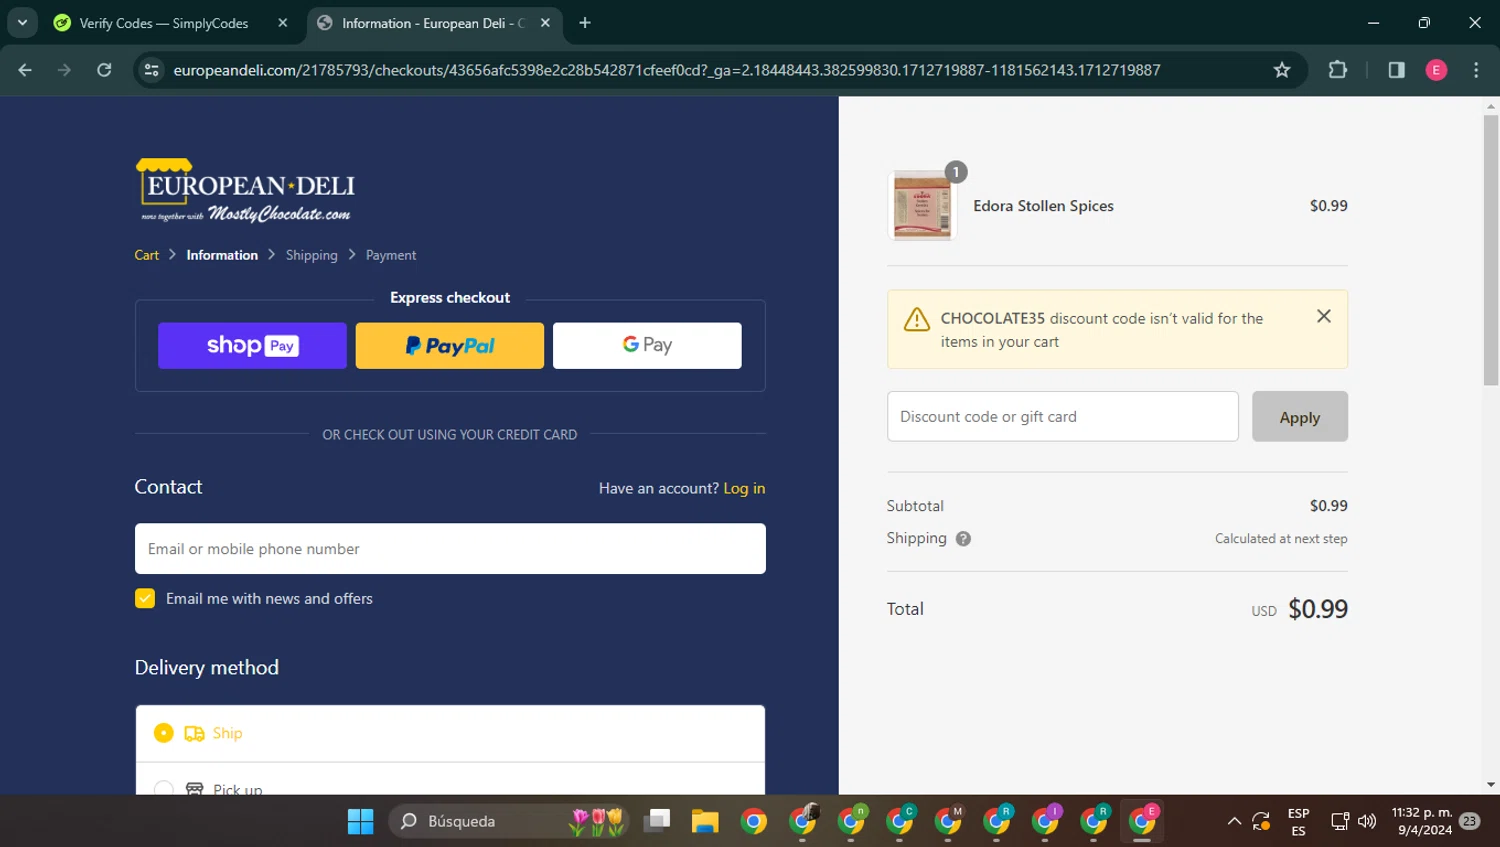
Task: Click the page vertical scrollbar
Action: click(x=1491, y=250)
